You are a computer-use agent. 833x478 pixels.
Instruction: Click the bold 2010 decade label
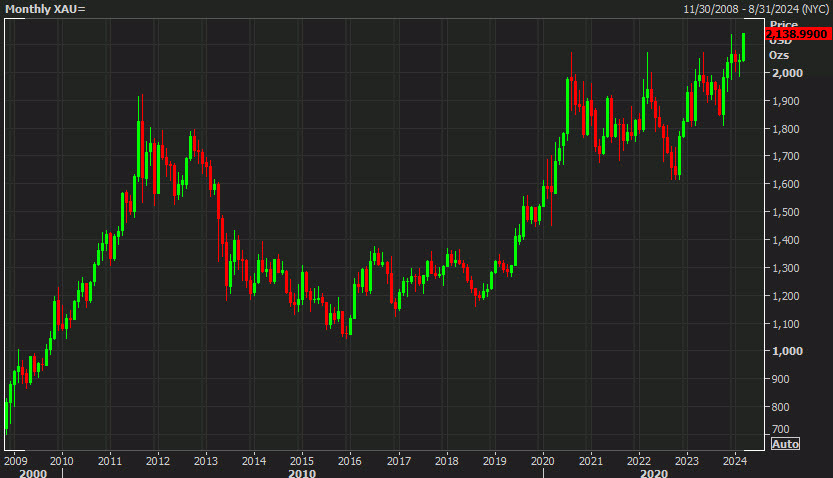(x=302, y=473)
